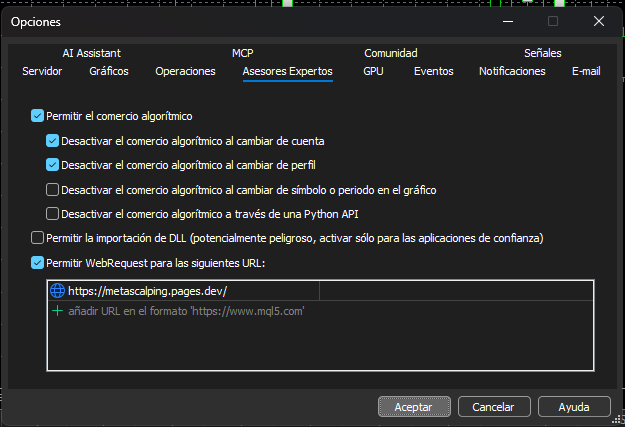The height and width of the screenshot is (427, 625).
Task: Open the GPU tab
Action: tap(373, 71)
